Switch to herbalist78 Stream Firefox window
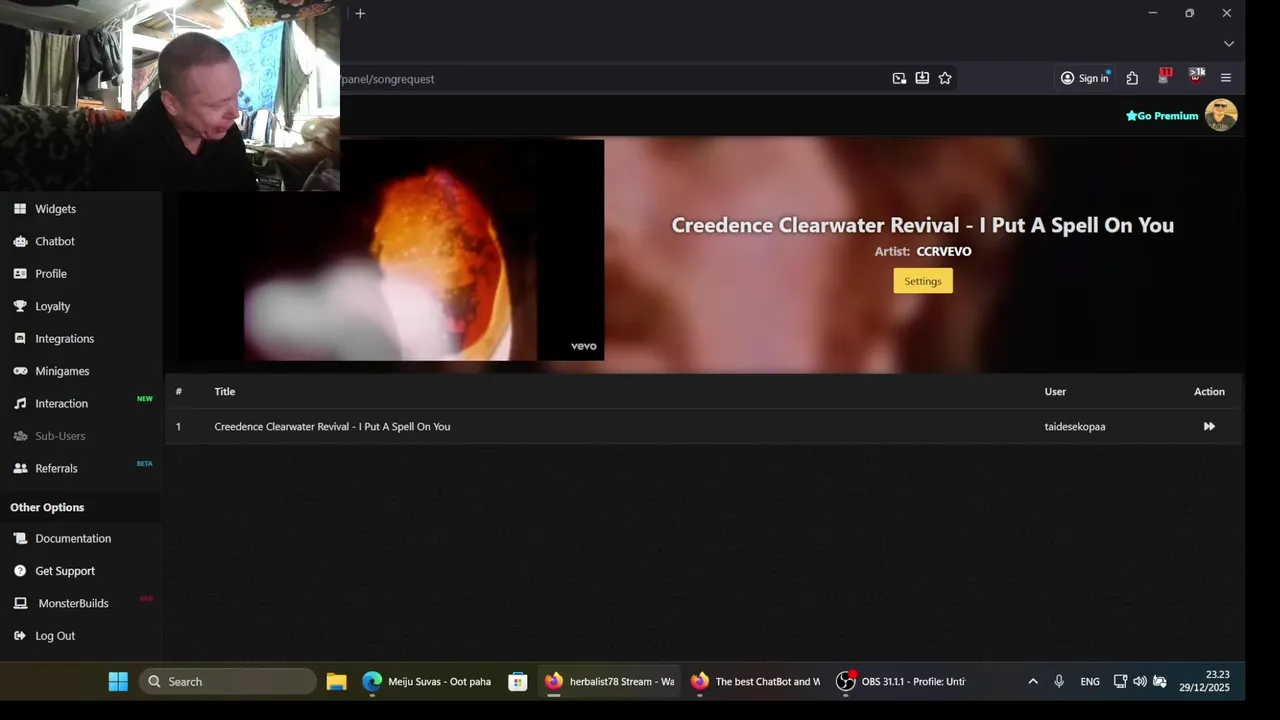Image resolution: width=1280 pixels, height=720 pixels. point(610,682)
